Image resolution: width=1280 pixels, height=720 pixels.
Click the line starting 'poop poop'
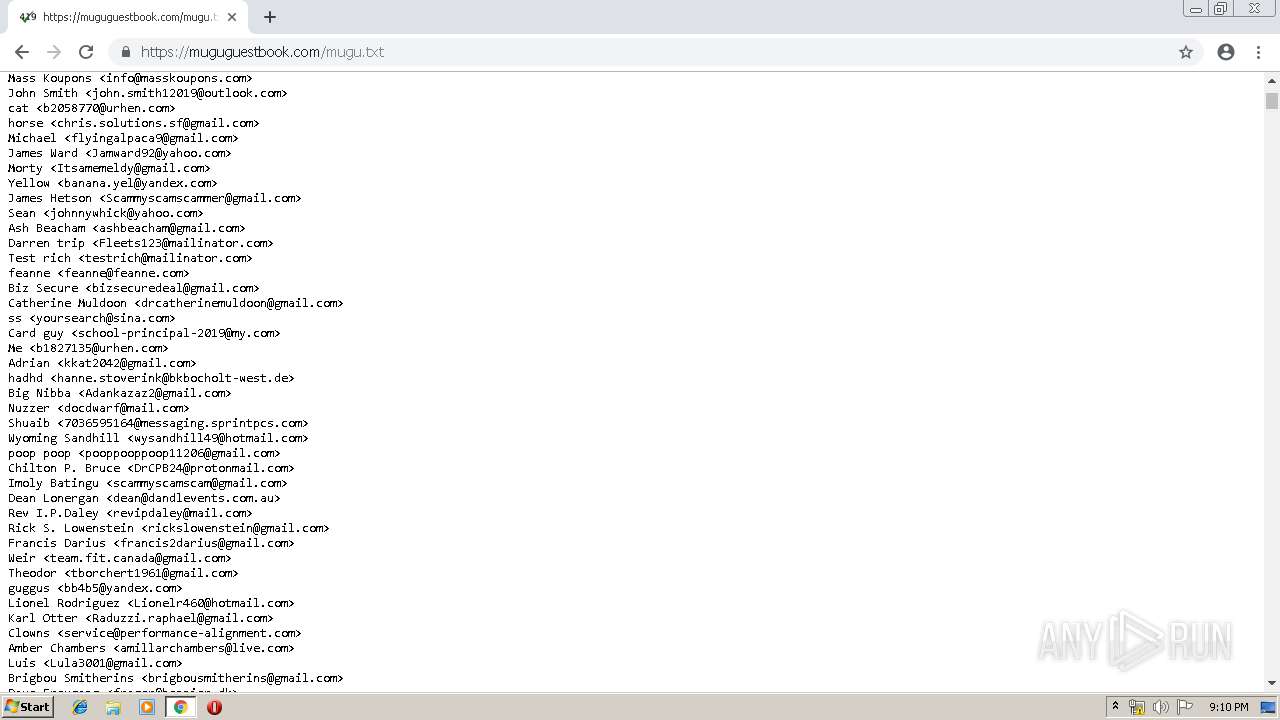pos(144,453)
